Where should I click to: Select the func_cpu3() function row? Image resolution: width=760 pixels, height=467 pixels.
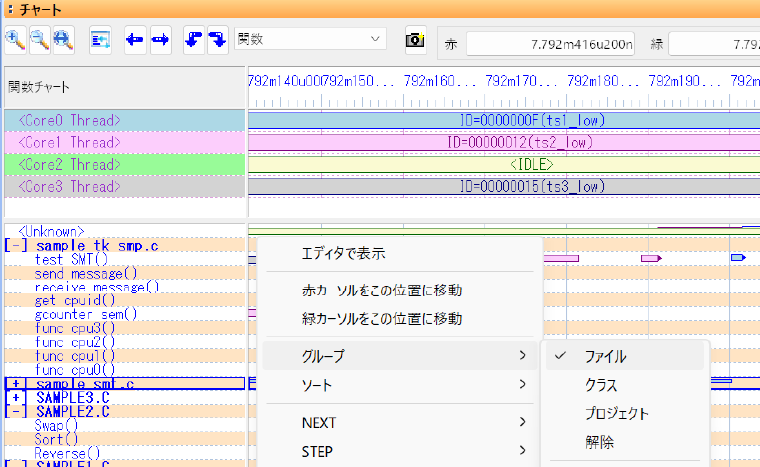click(x=125, y=328)
